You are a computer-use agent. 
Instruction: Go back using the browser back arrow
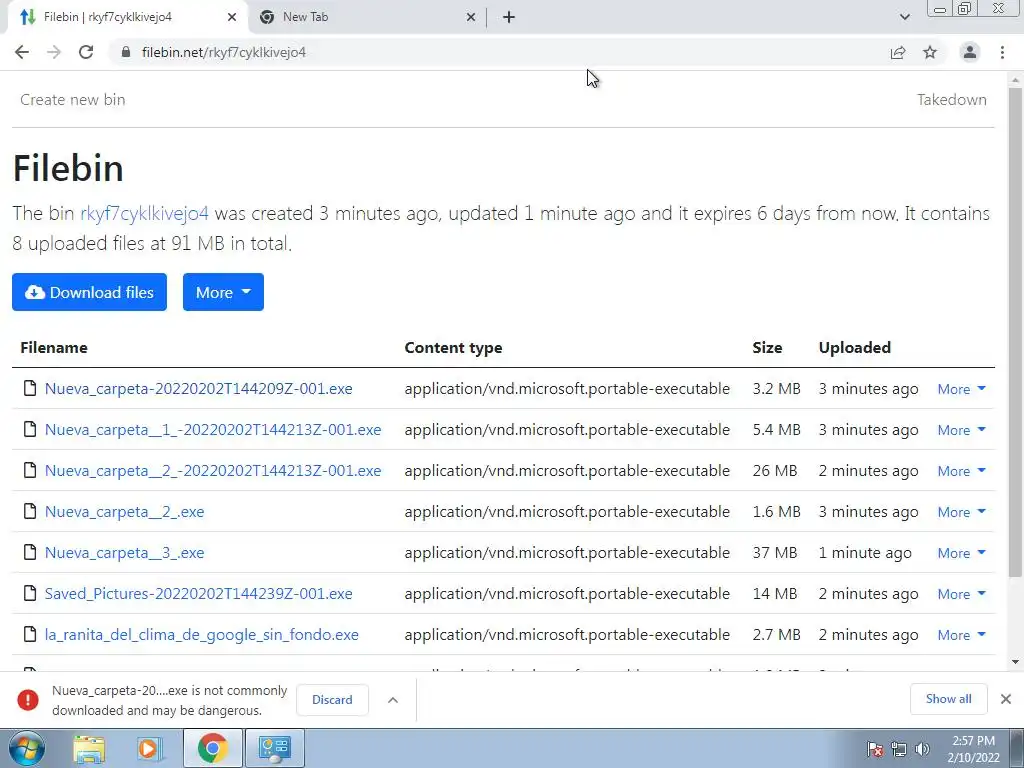tap(22, 52)
